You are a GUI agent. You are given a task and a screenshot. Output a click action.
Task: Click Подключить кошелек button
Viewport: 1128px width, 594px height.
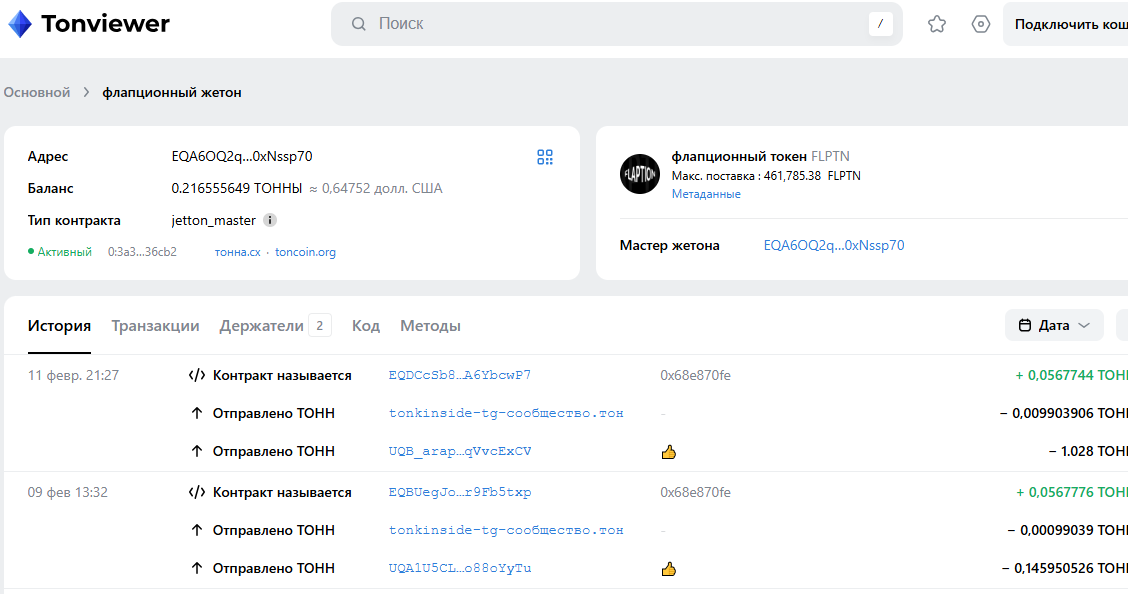point(1065,24)
